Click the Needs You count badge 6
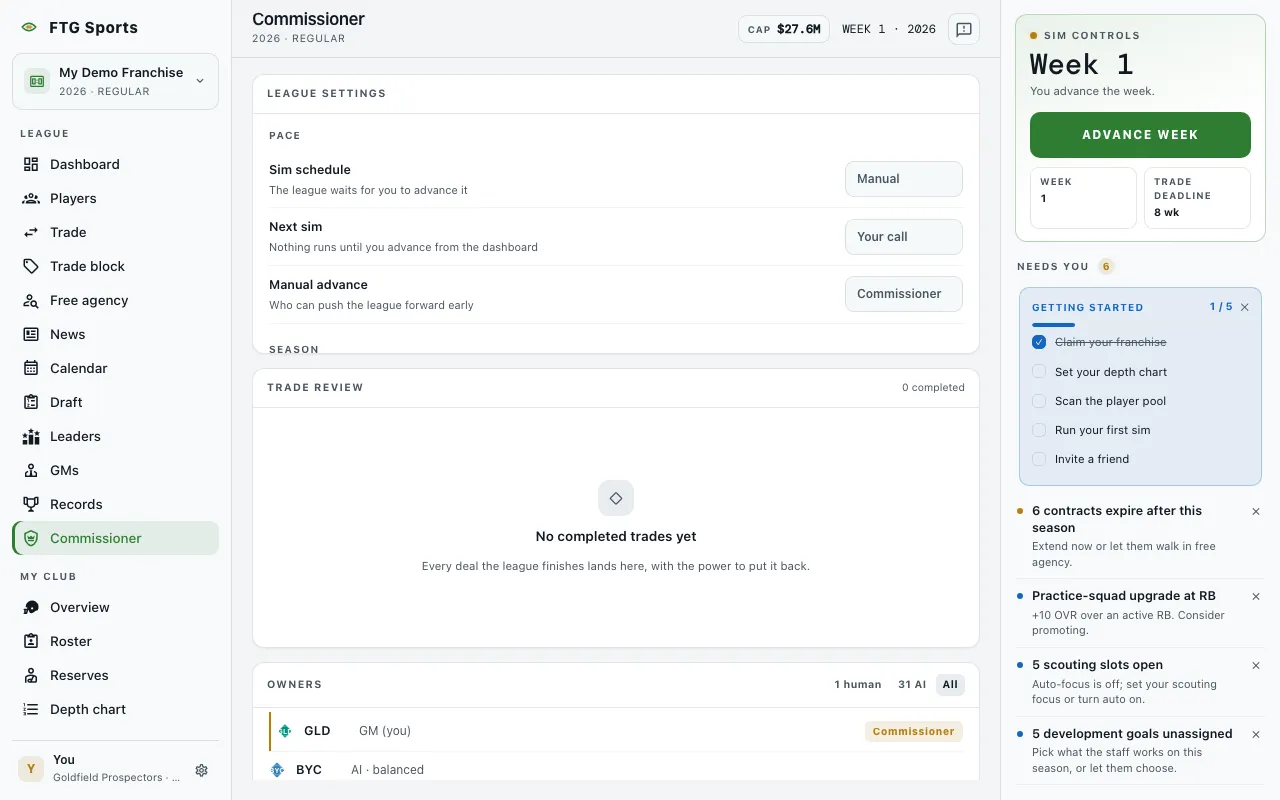Viewport: 1280px width, 800px height. (1105, 266)
